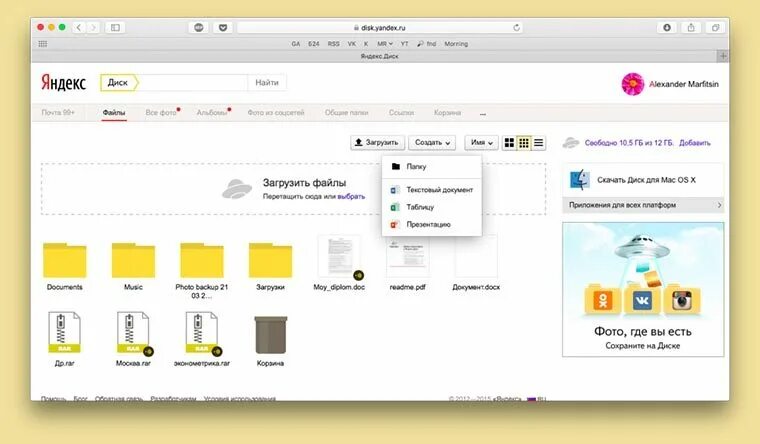760x444 pixels.
Task: Add a new Safari tab with plus button
Action: pyautogui.click(x=723, y=56)
